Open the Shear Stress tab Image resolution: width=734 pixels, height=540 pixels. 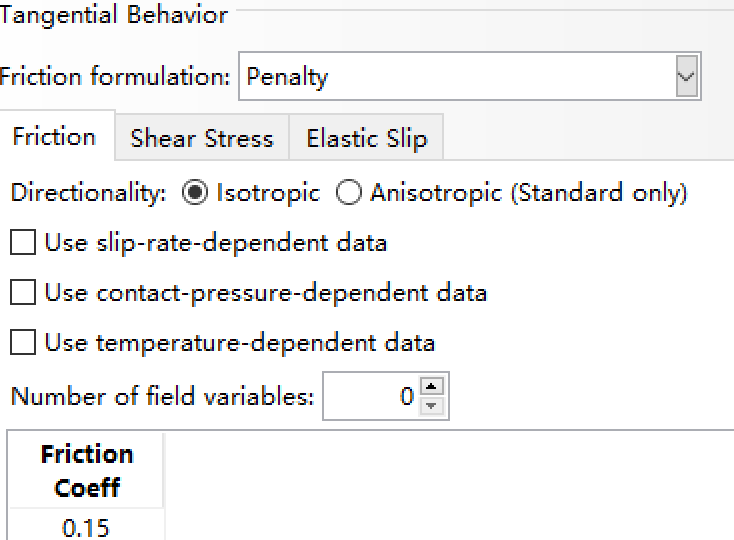point(202,139)
